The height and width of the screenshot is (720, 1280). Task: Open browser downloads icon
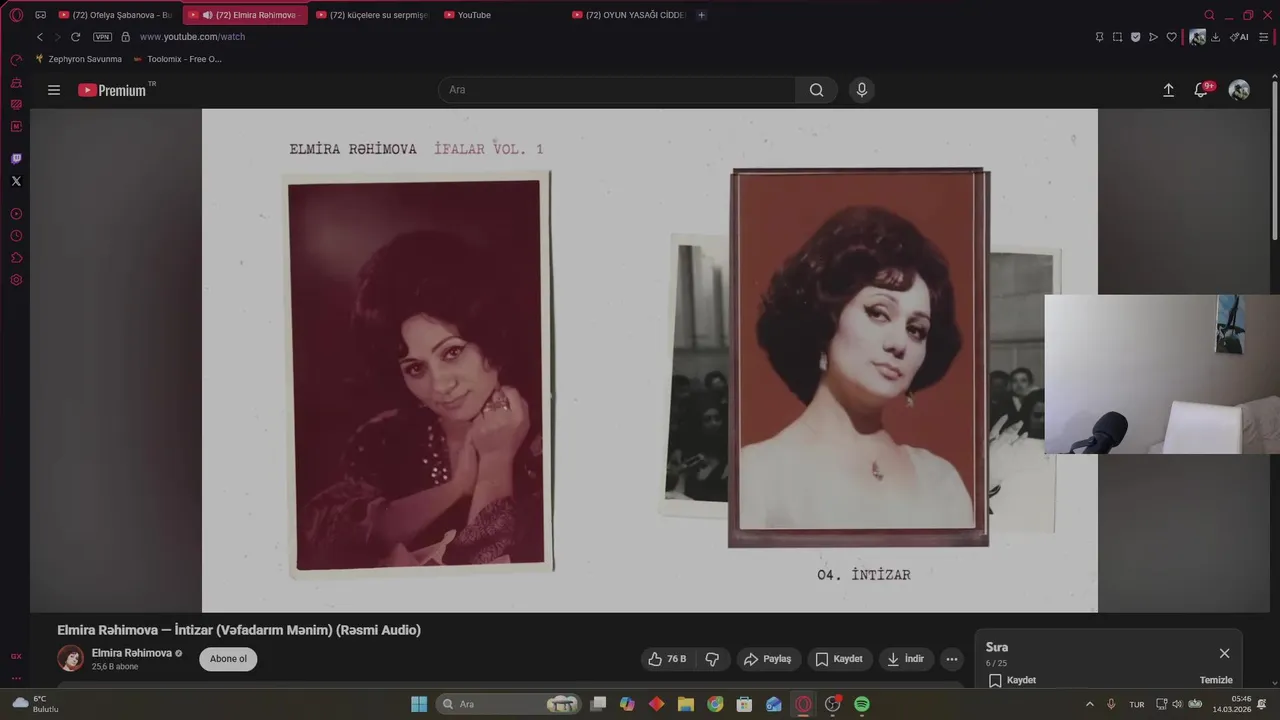pyautogui.click(x=1215, y=37)
